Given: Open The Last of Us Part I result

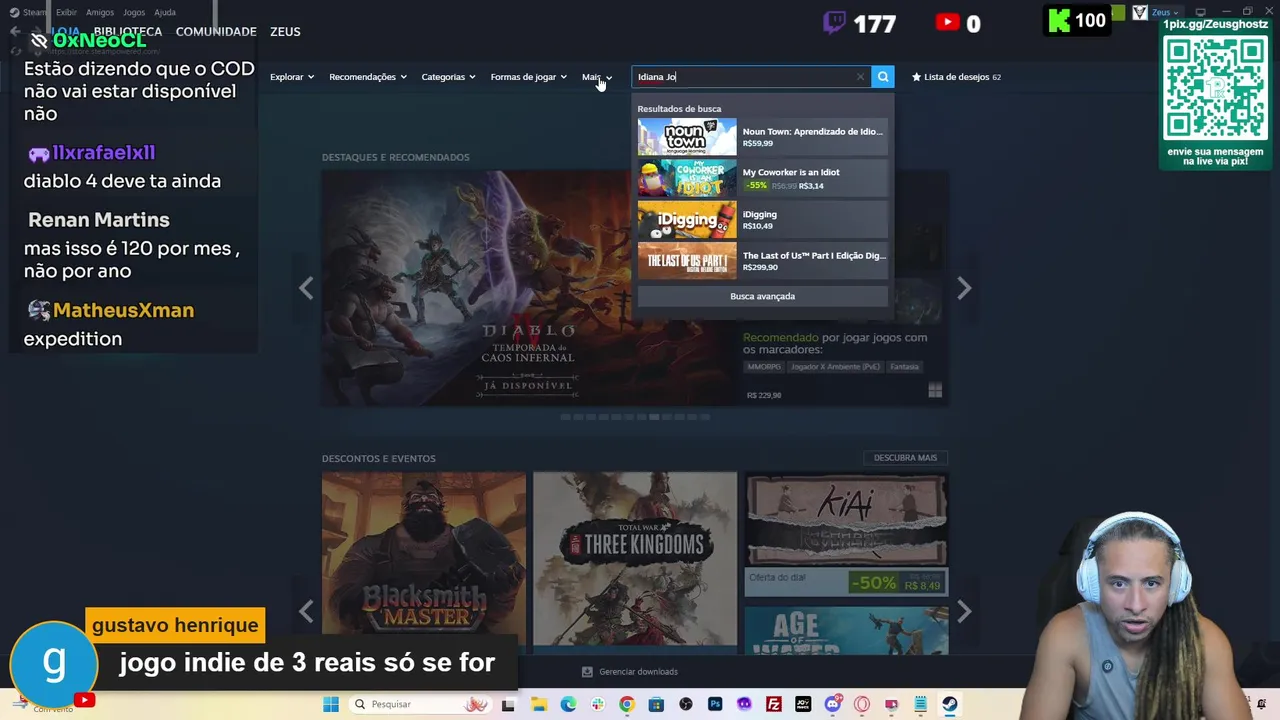Looking at the screenshot, I should (x=762, y=261).
